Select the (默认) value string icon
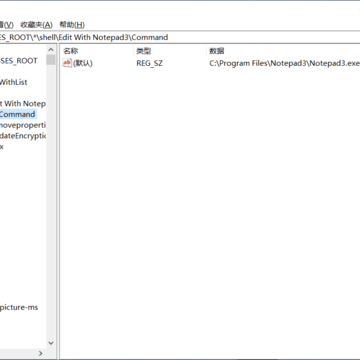This screenshot has width=360, height=360. 67,63
